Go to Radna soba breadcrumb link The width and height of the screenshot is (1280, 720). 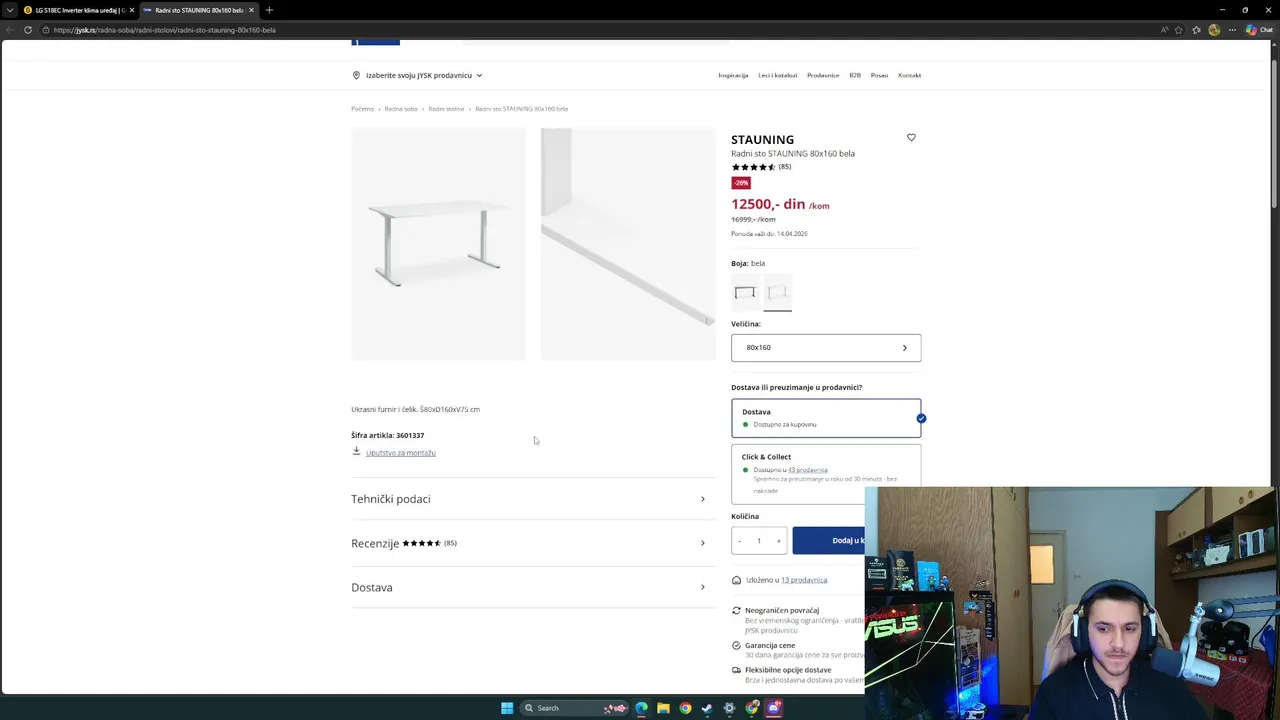tap(401, 108)
